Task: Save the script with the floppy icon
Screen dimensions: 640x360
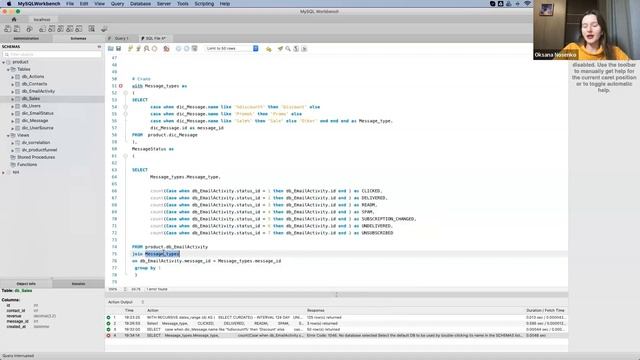Action: [x=118, y=49]
